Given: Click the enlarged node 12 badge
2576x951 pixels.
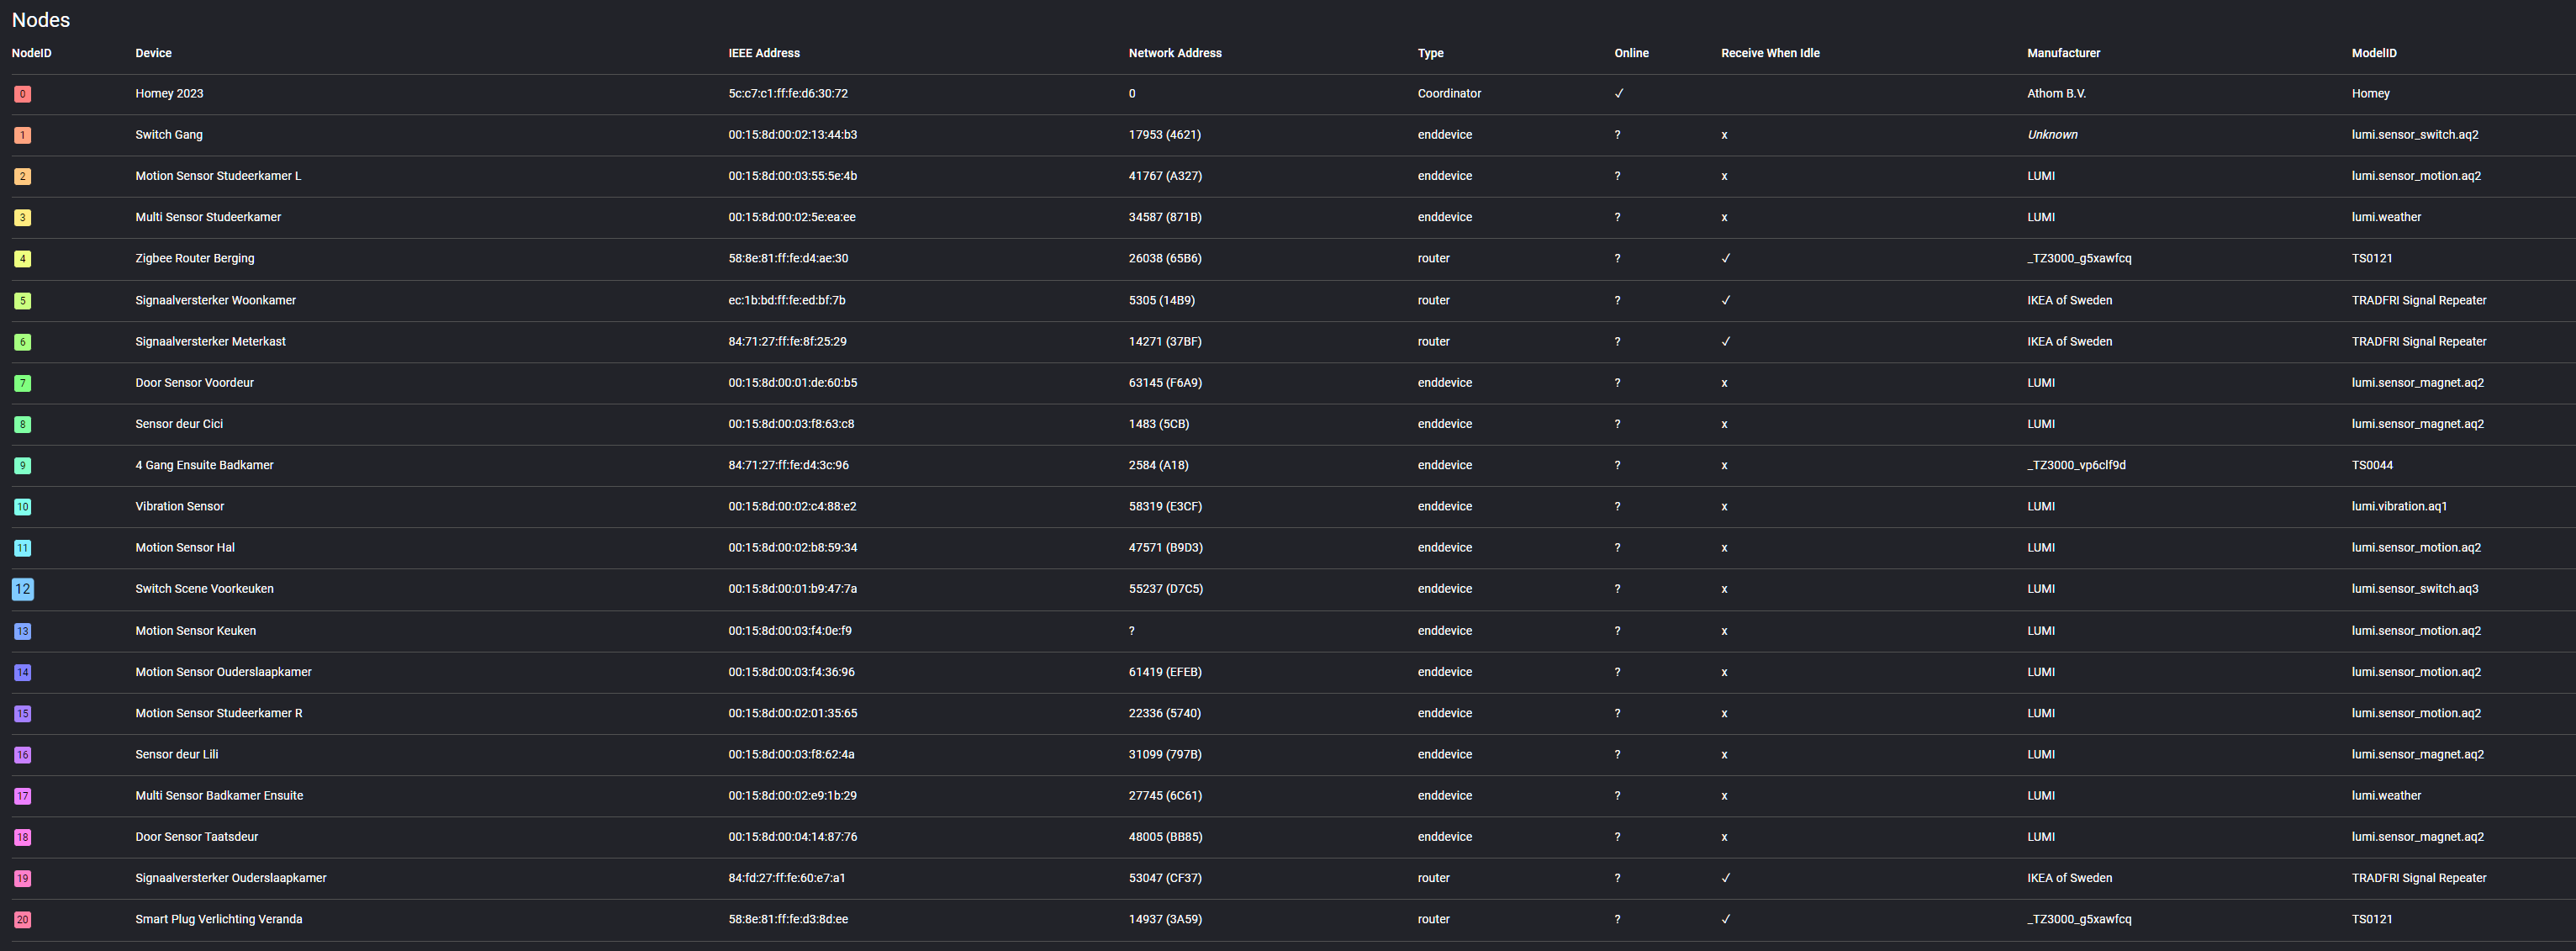Looking at the screenshot, I should tap(22, 589).
